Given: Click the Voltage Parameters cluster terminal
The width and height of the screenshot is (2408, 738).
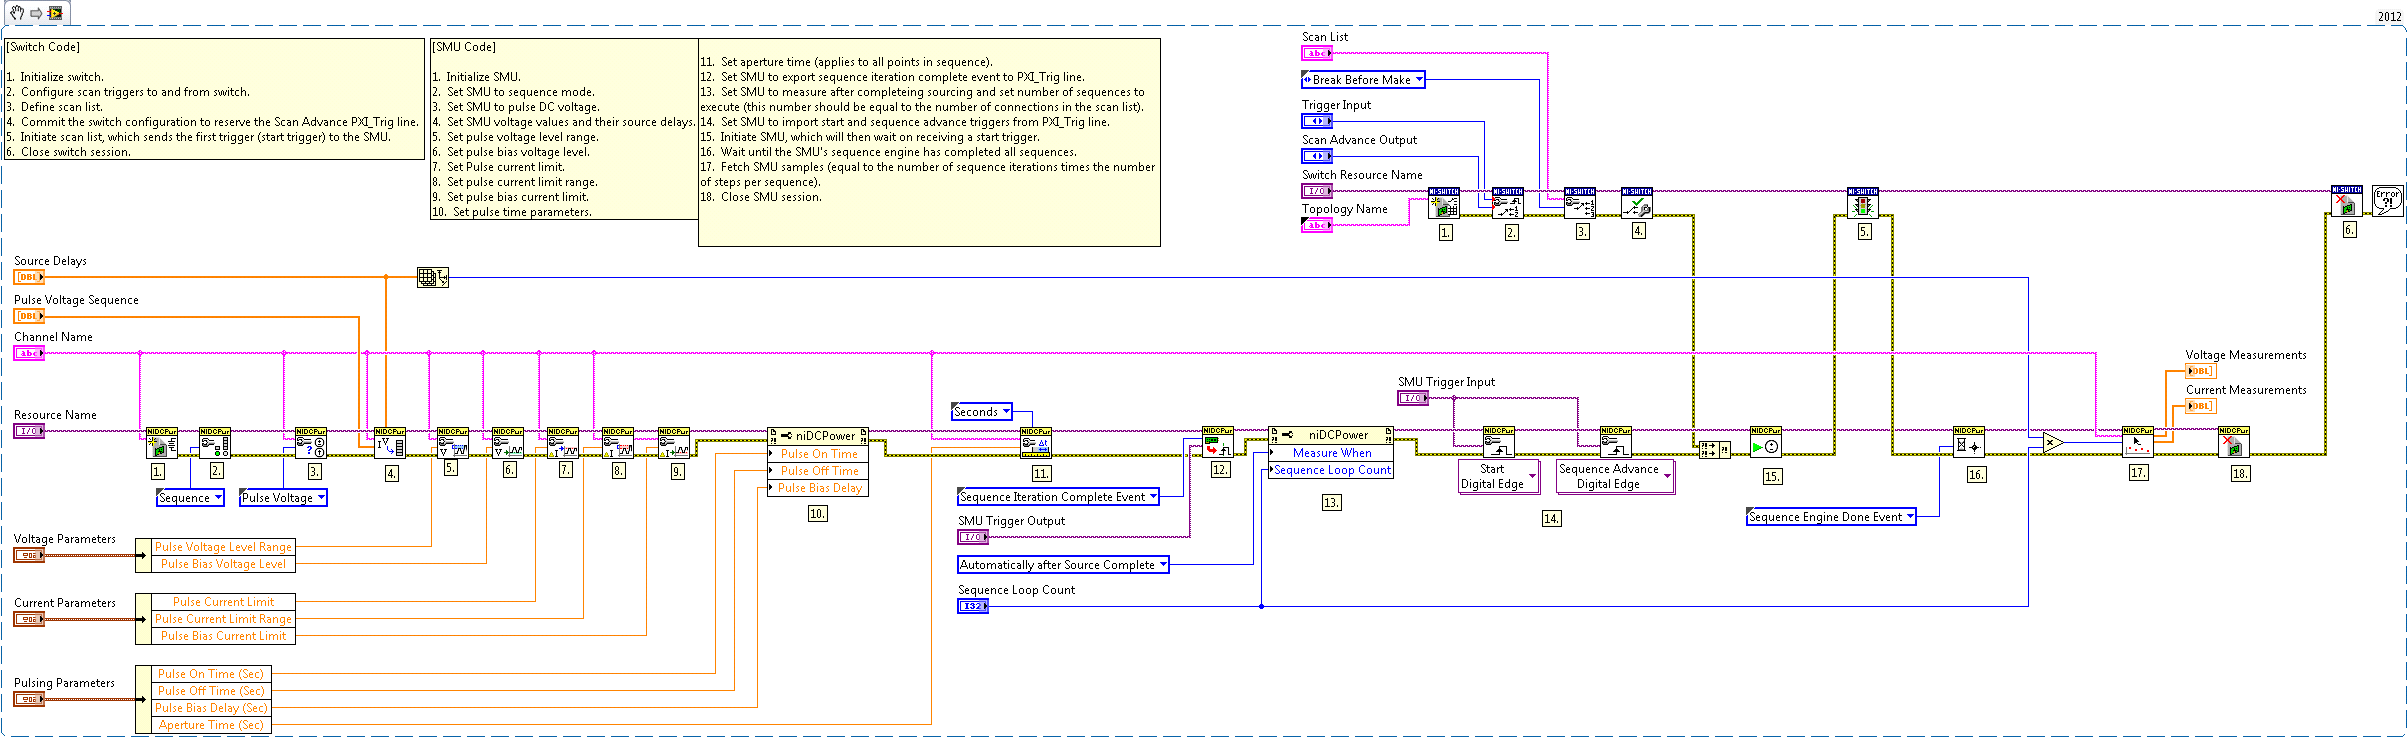Looking at the screenshot, I should coord(29,555).
